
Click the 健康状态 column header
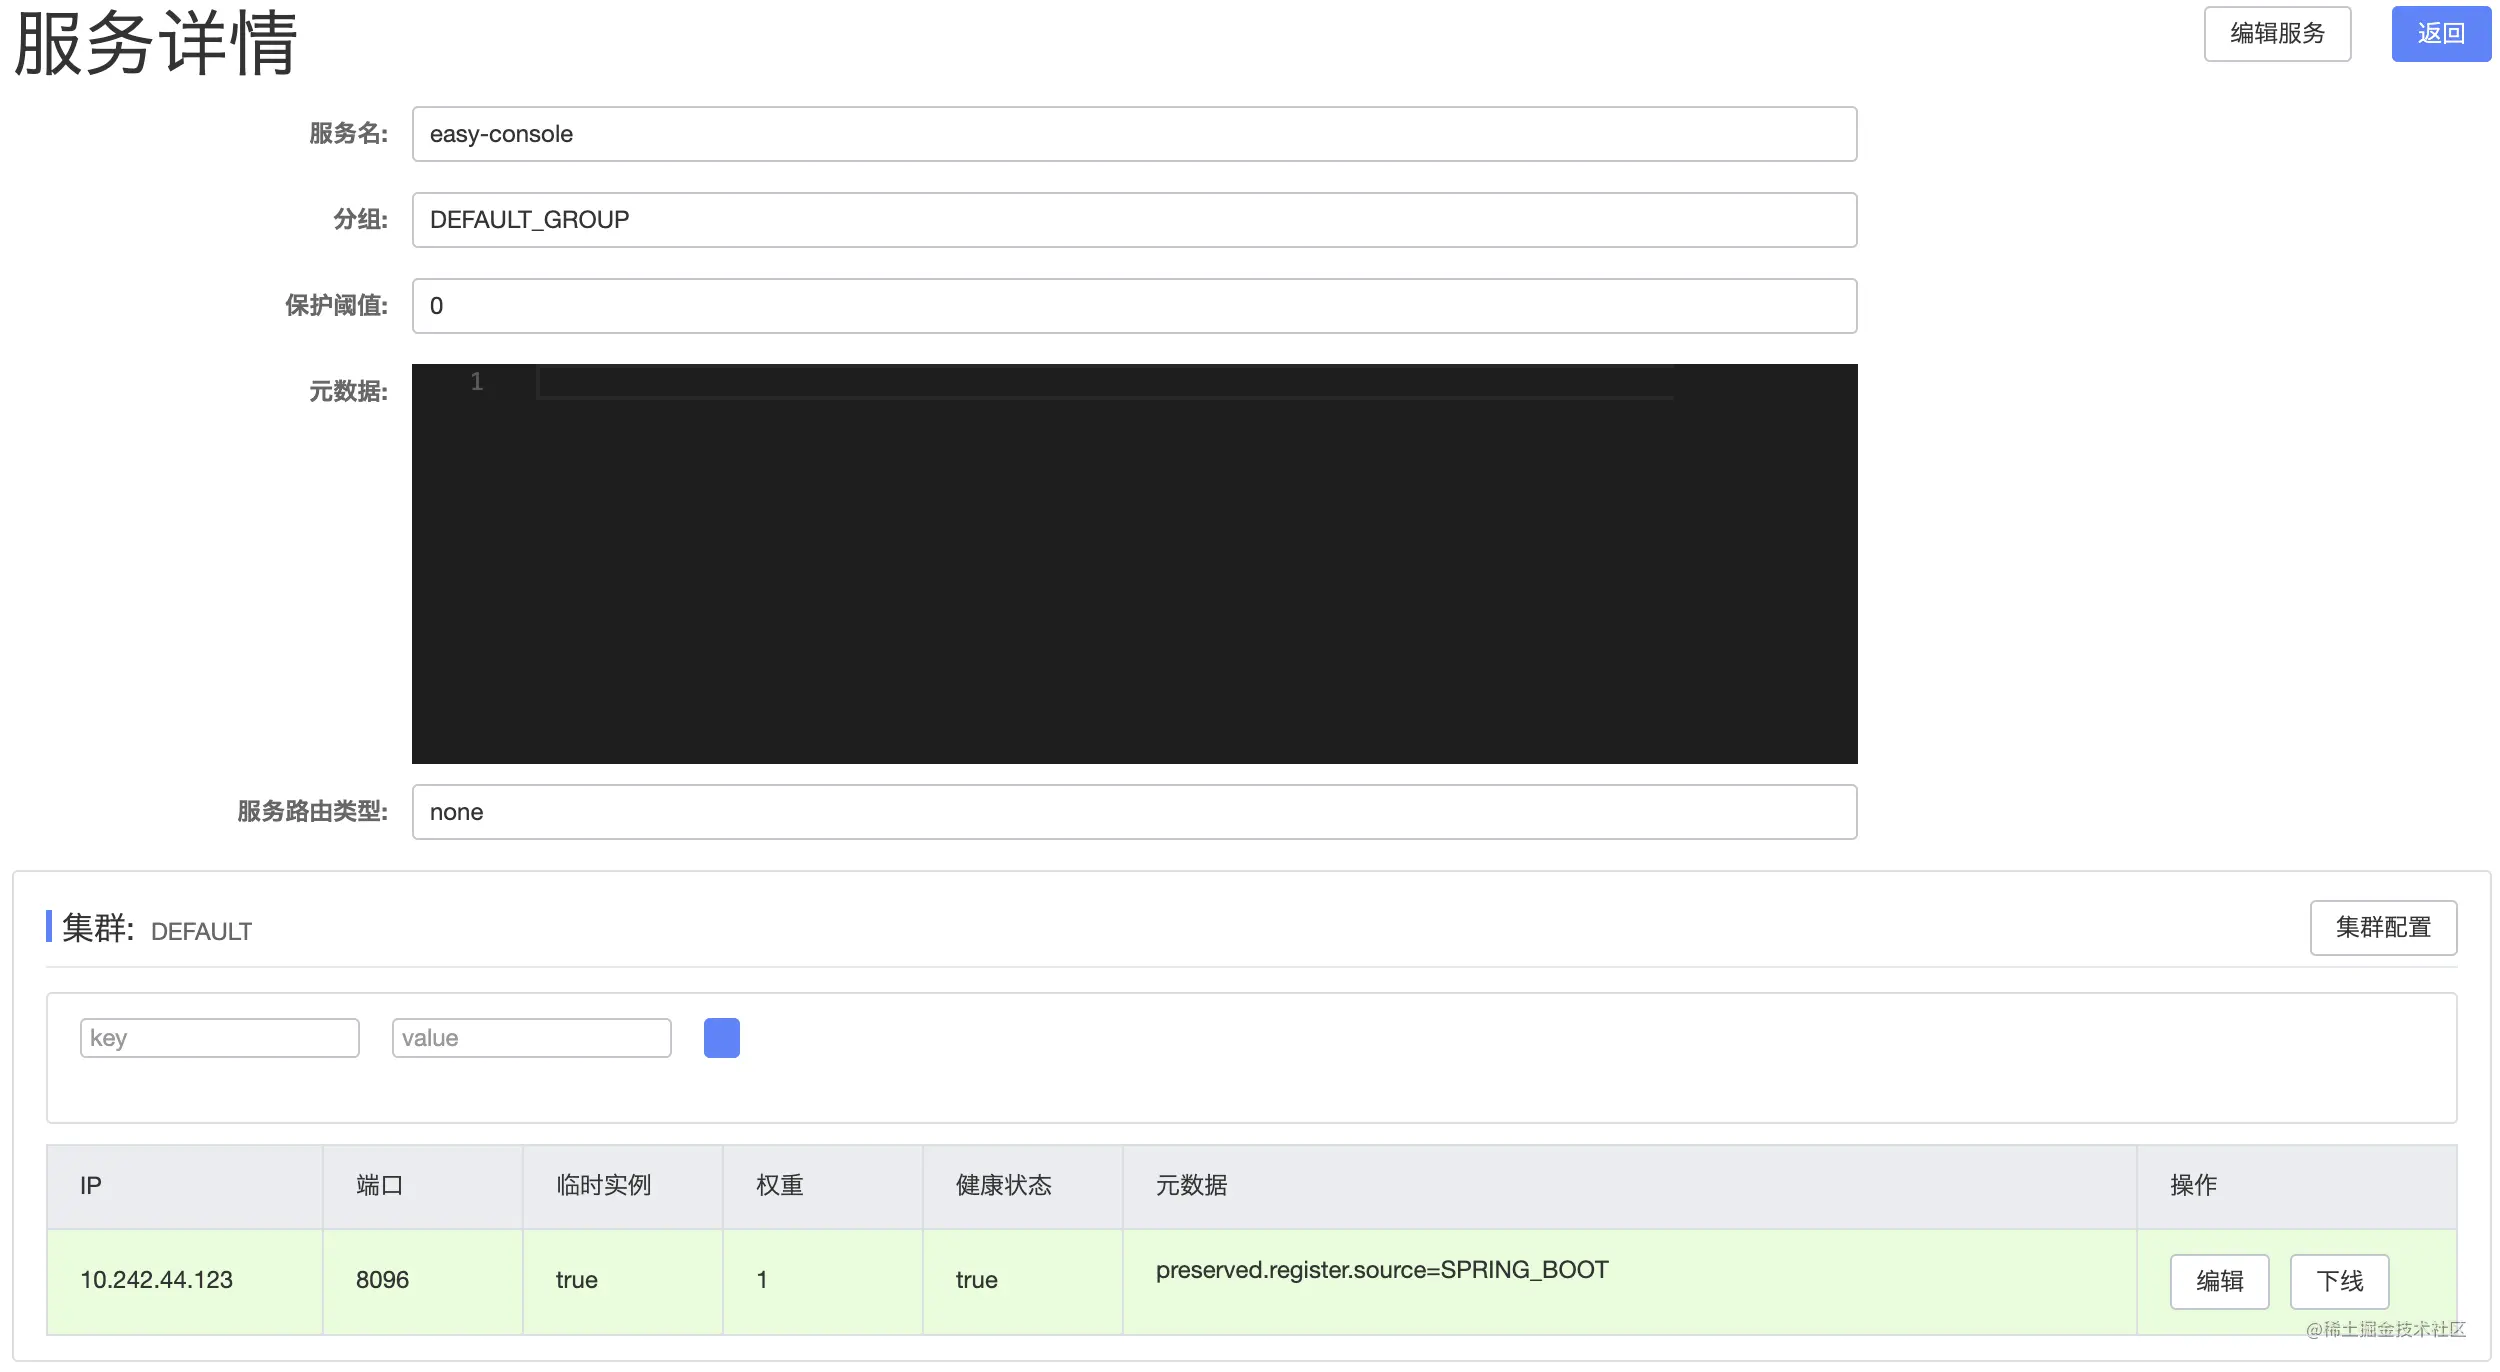[x=1003, y=1185]
